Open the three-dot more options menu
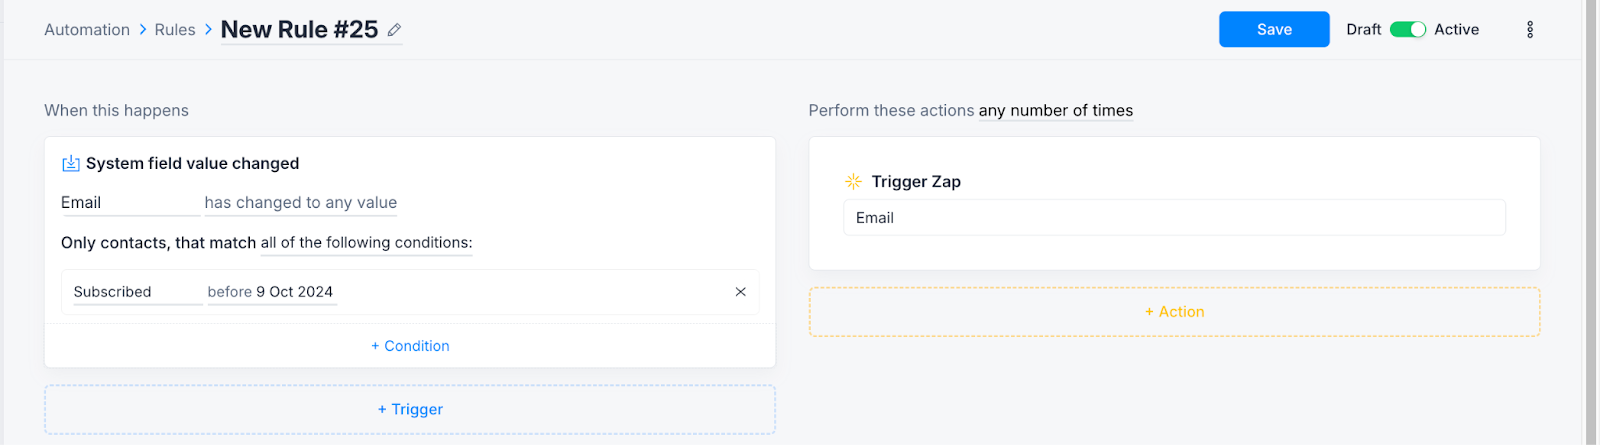 (1529, 30)
